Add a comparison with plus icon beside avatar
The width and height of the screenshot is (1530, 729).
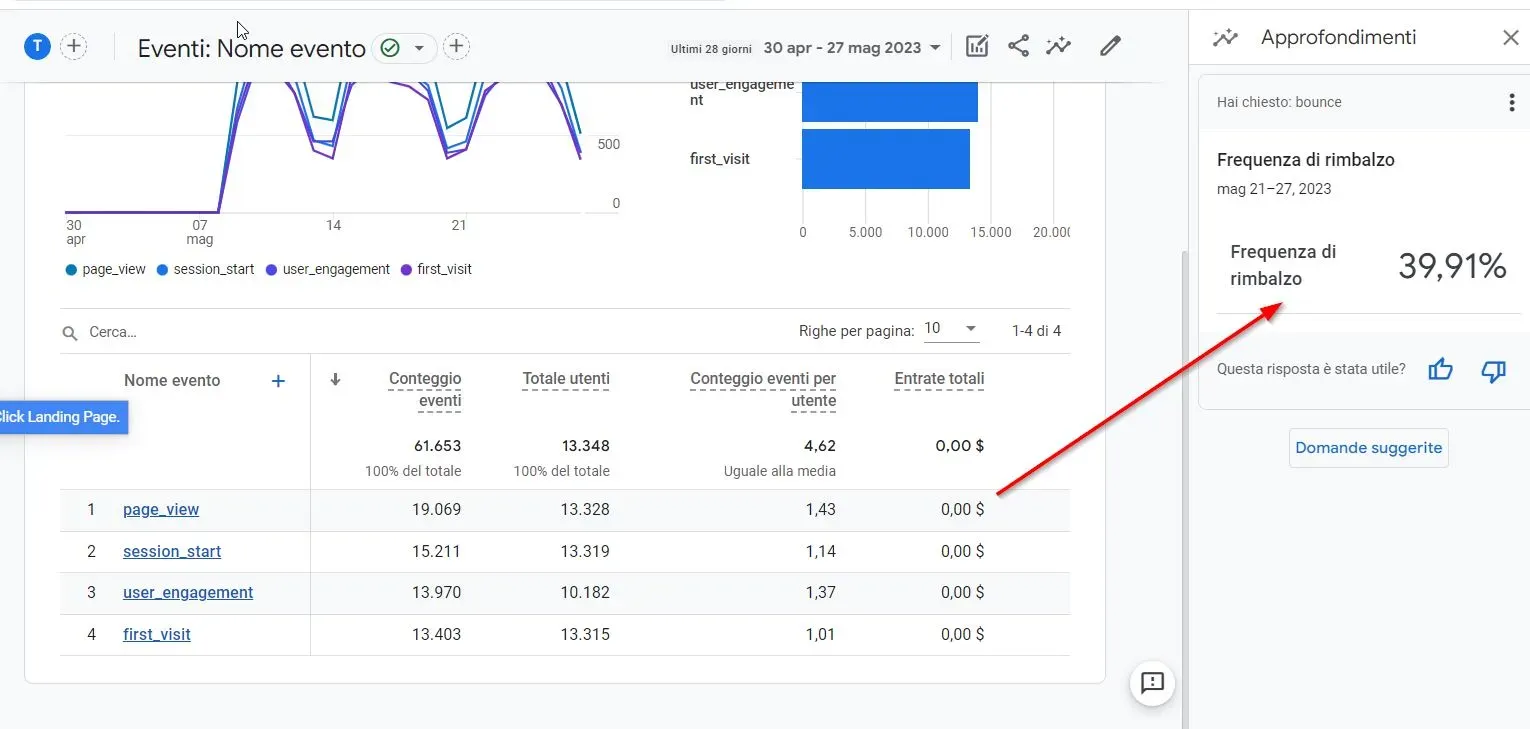74,46
